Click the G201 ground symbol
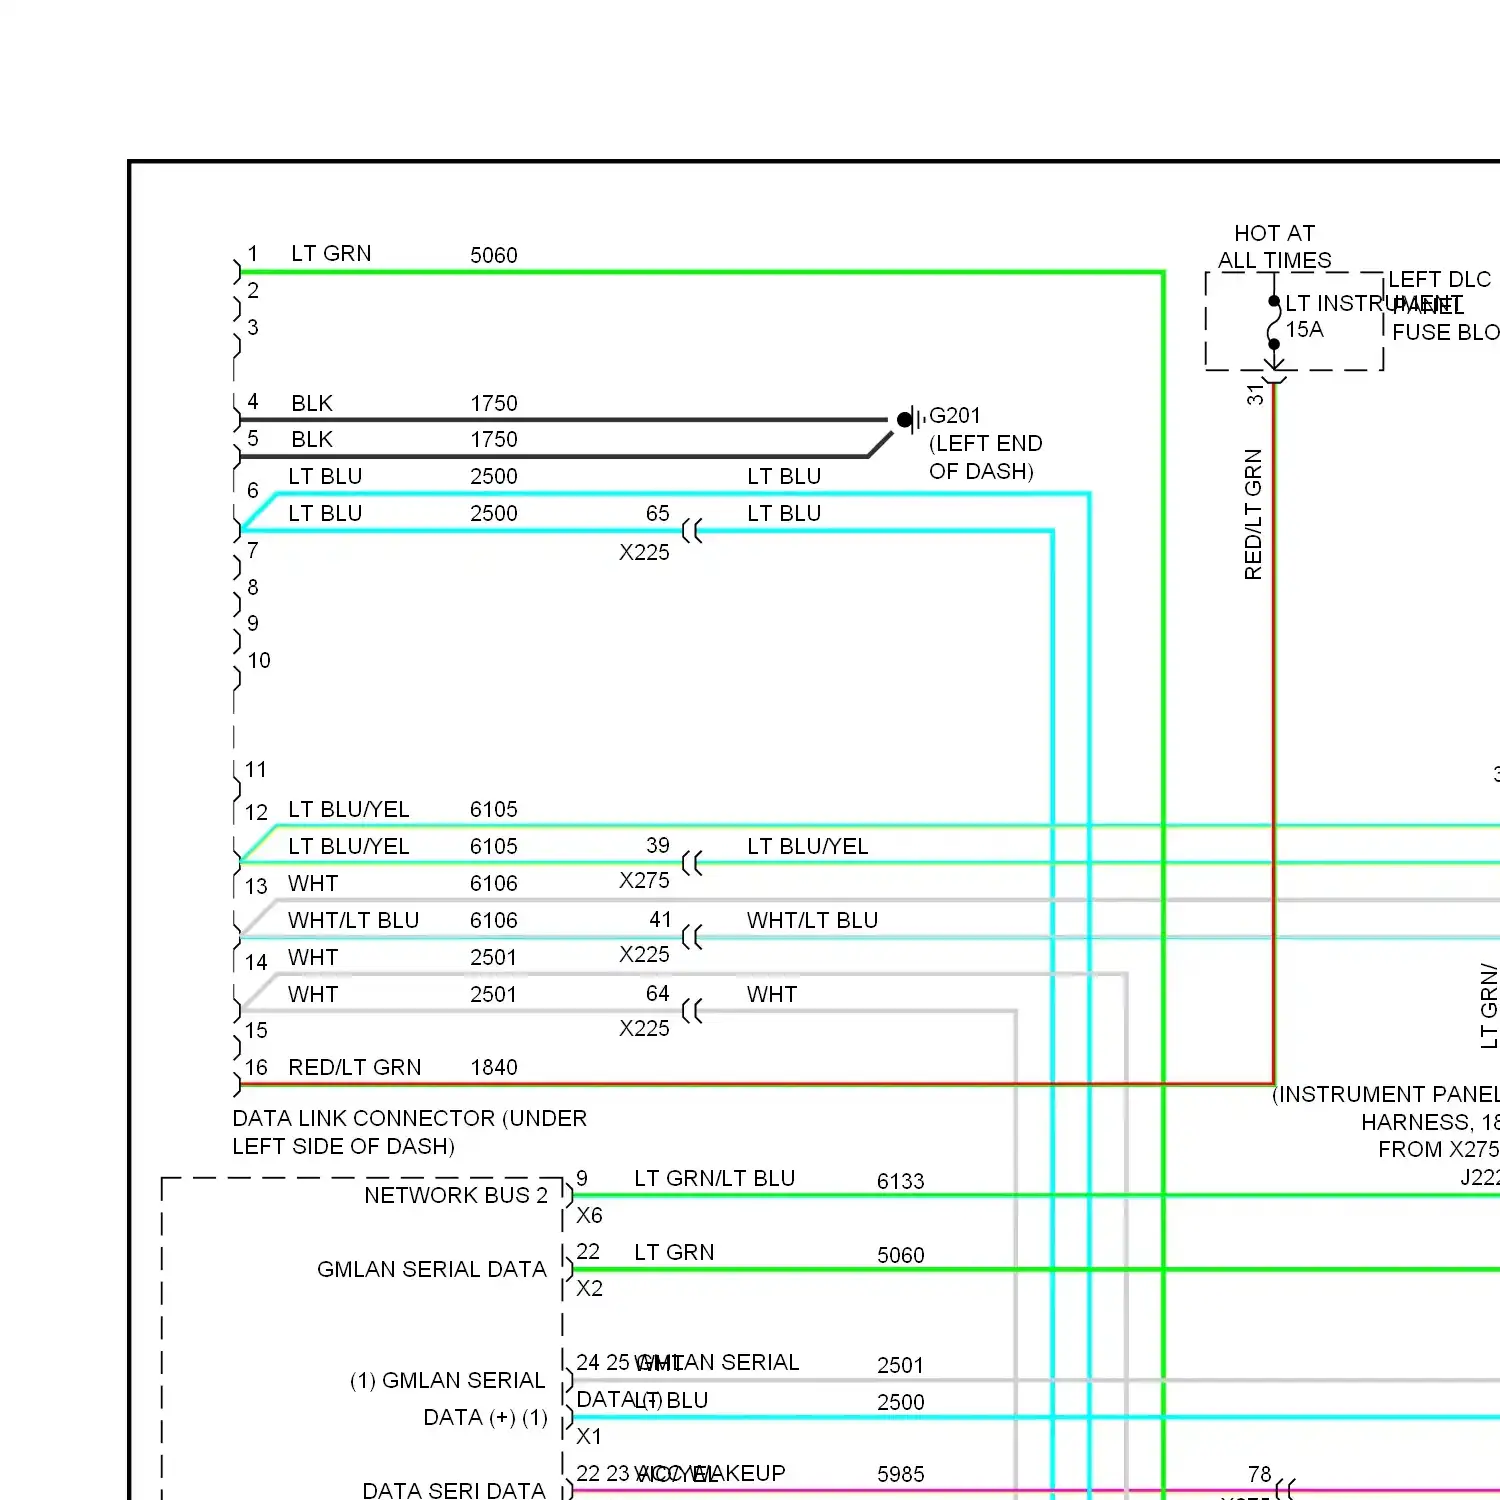The width and height of the screenshot is (1500, 1500). pyautogui.click(x=909, y=419)
